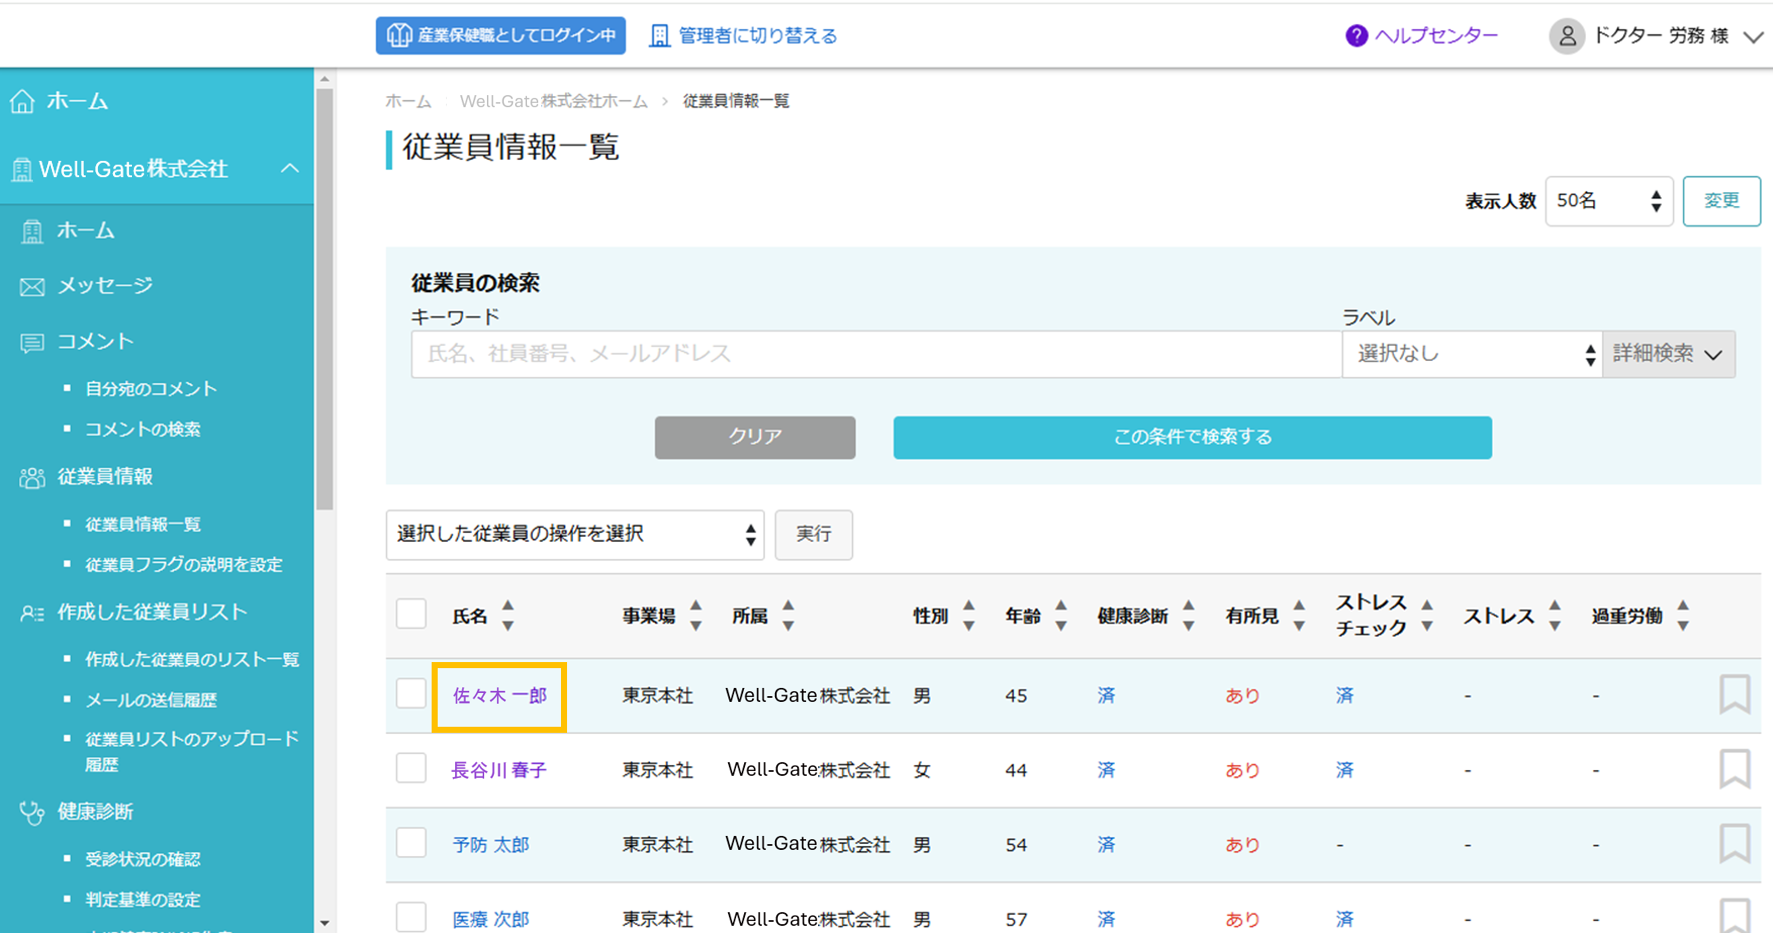Sort the table by 事業場 column

click(x=696, y=616)
